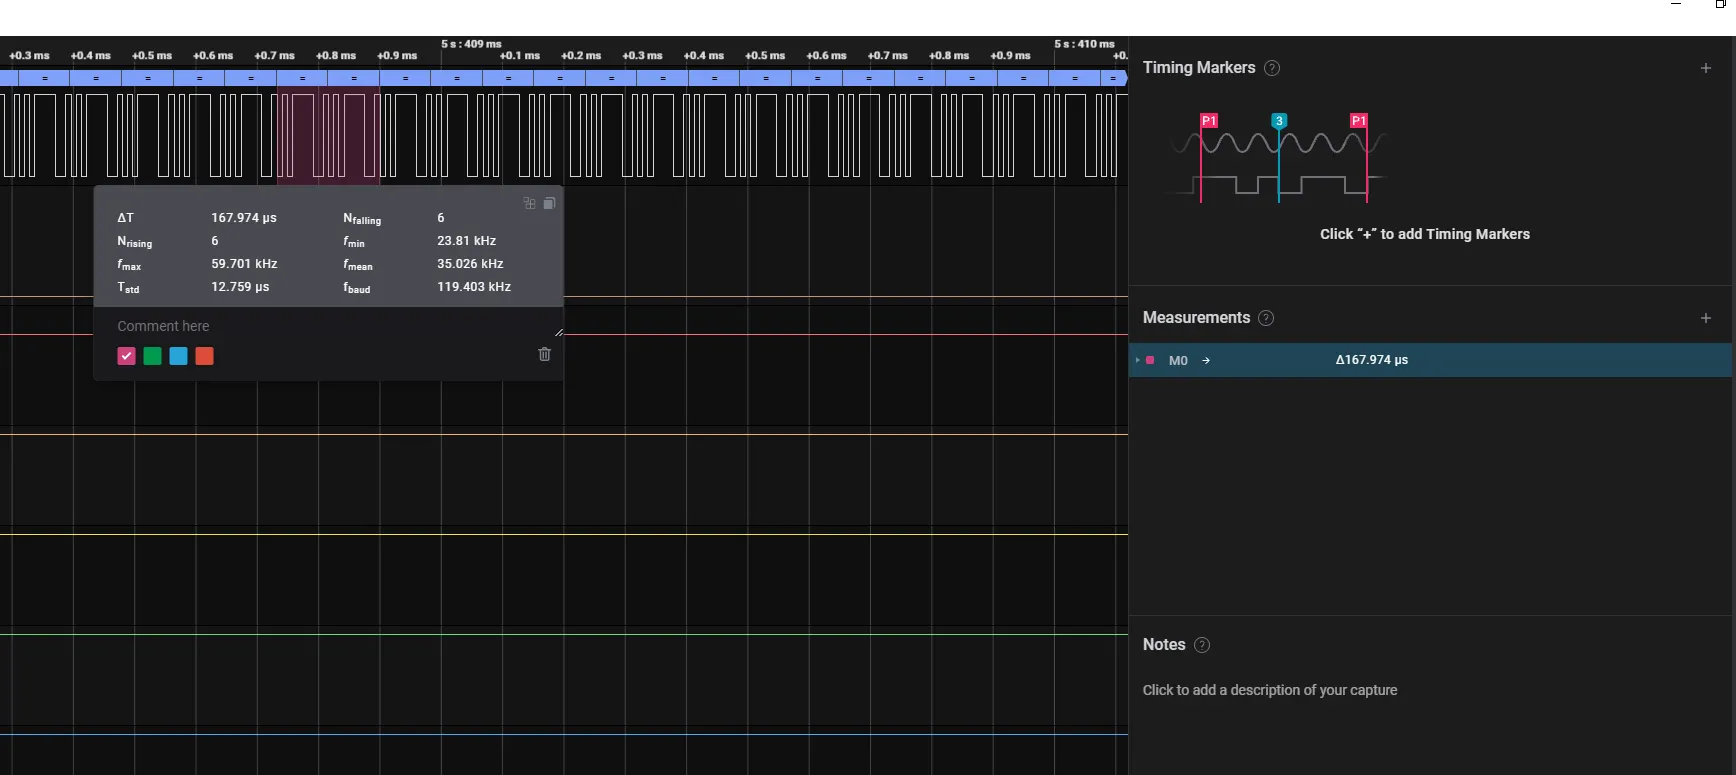
Task: Pick the blue measurement color swatch
Action: pyautogui.click(x=178, y=356)
